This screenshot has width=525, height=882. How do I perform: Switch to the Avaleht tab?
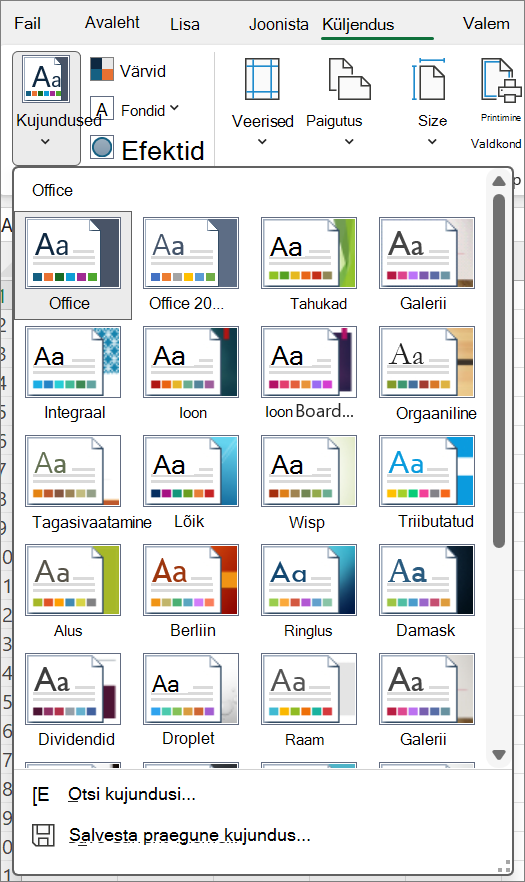coord(112,22)
